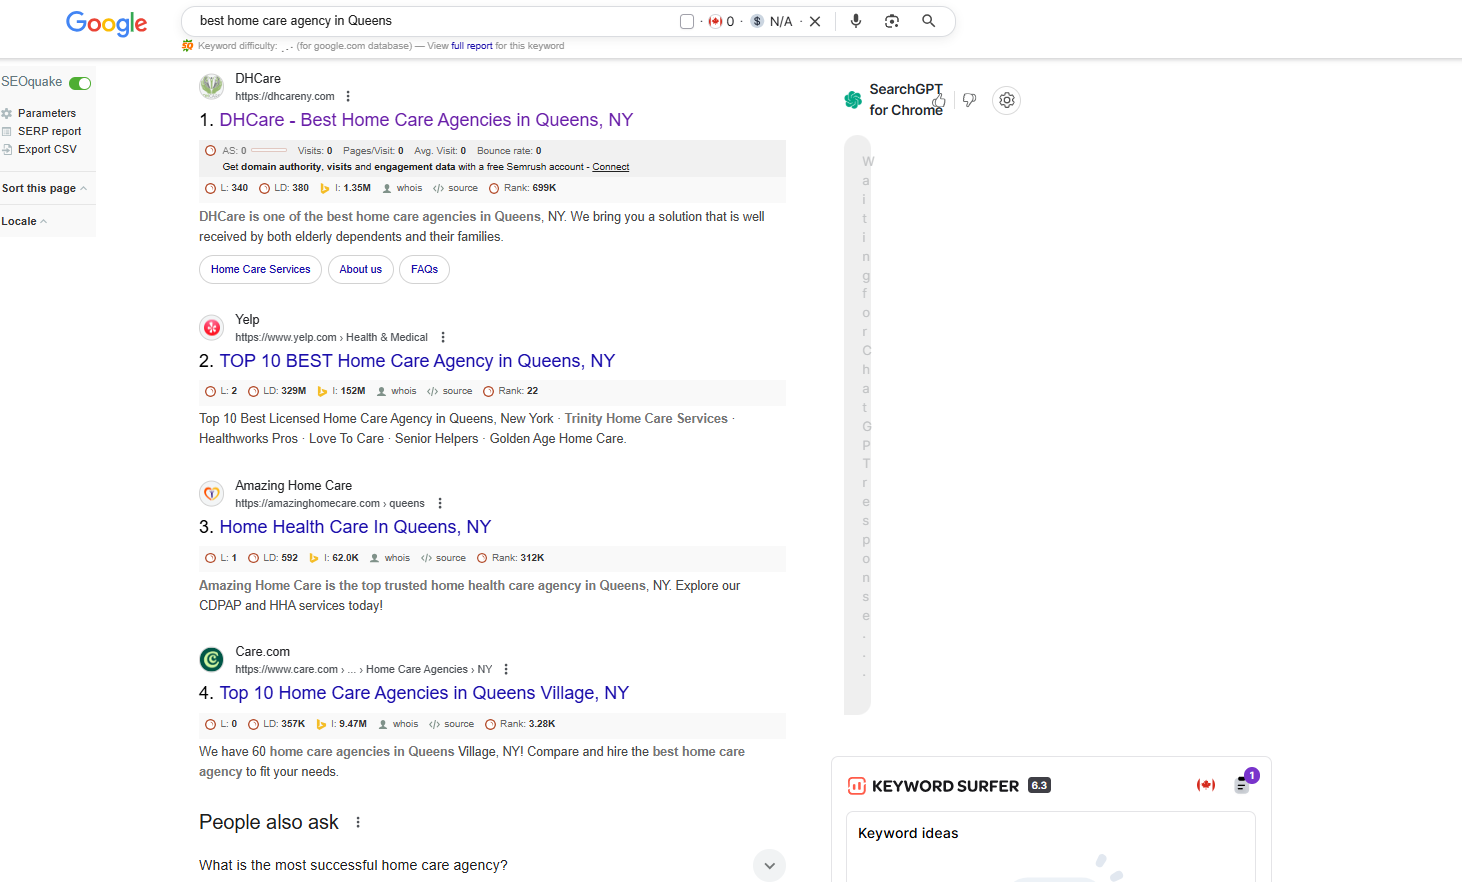Open SearchGPT settings gear icon
The image size is (1462, 882).
(1007, 100)
